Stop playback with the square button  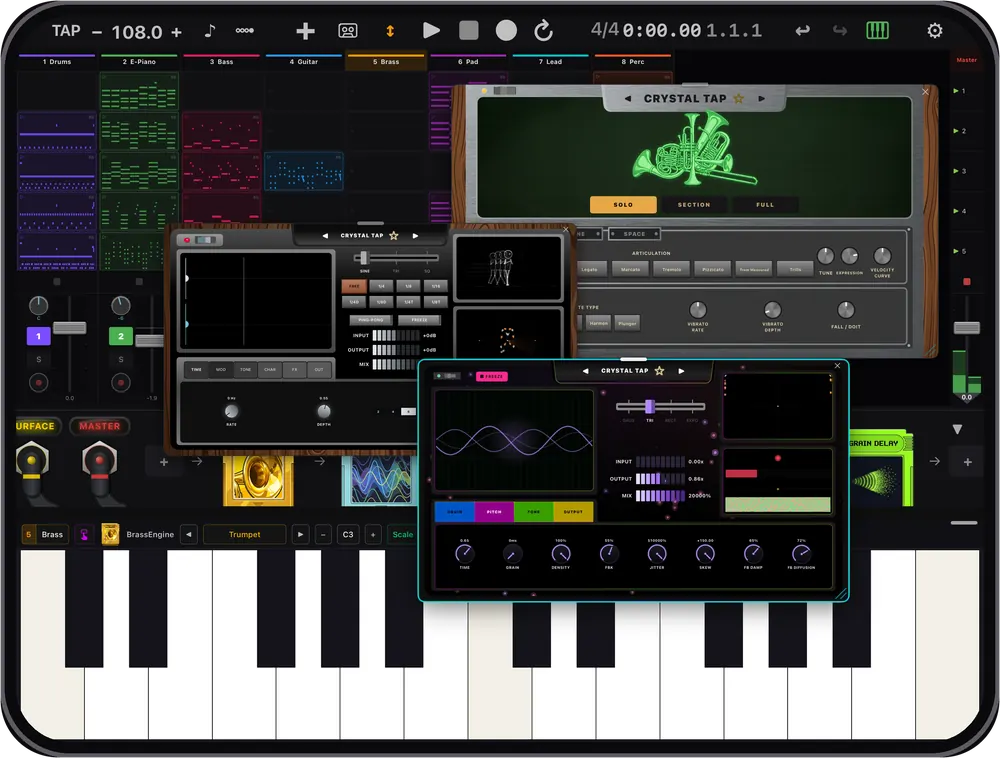coord(469,31)
